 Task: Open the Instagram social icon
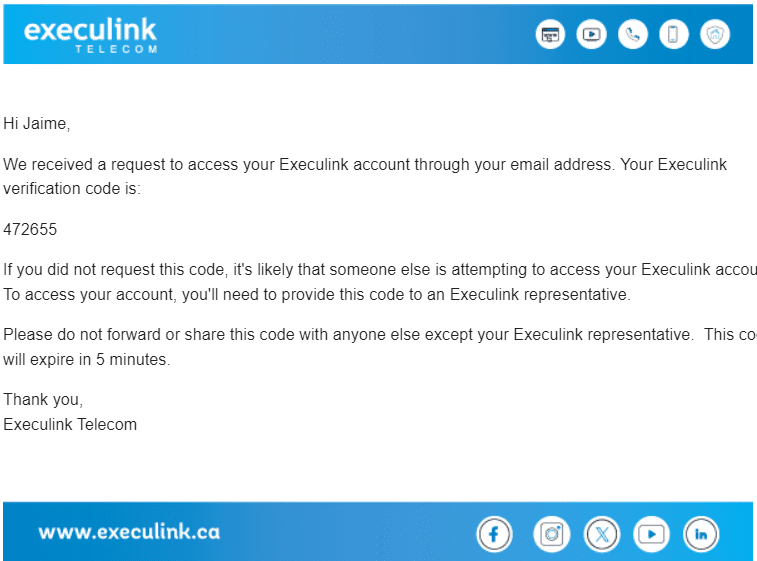(x=551, y=534)
